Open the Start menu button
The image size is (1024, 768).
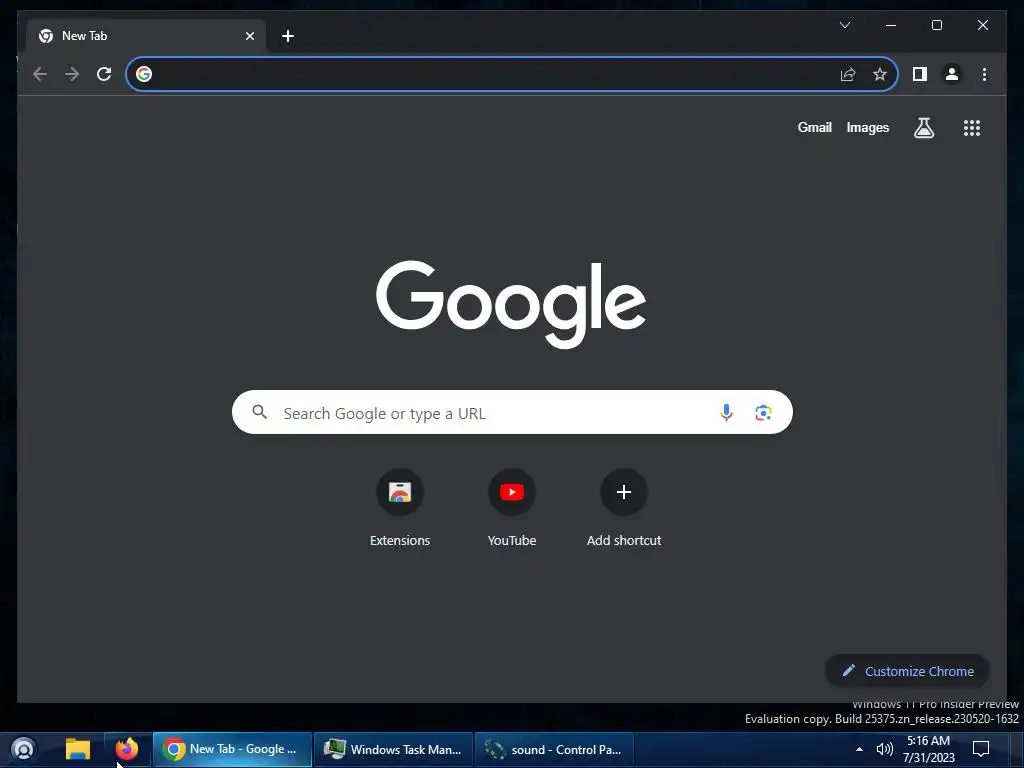click(x=23, y=749)
